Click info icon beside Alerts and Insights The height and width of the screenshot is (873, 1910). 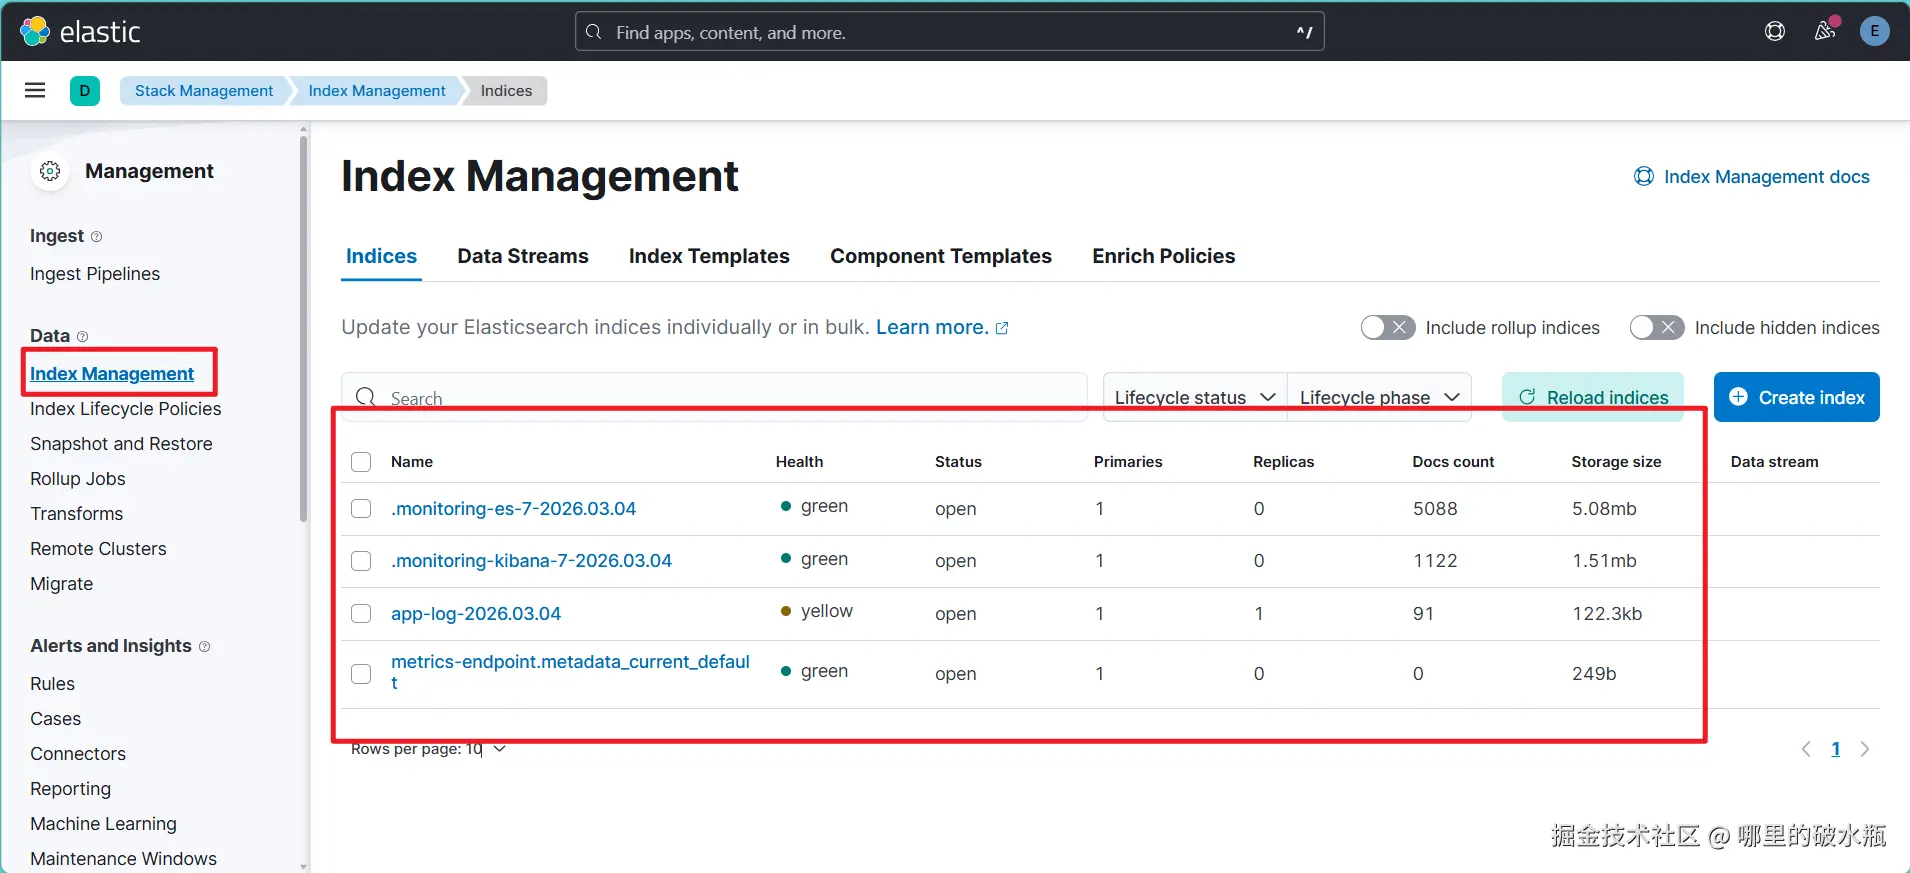(205, 647)
